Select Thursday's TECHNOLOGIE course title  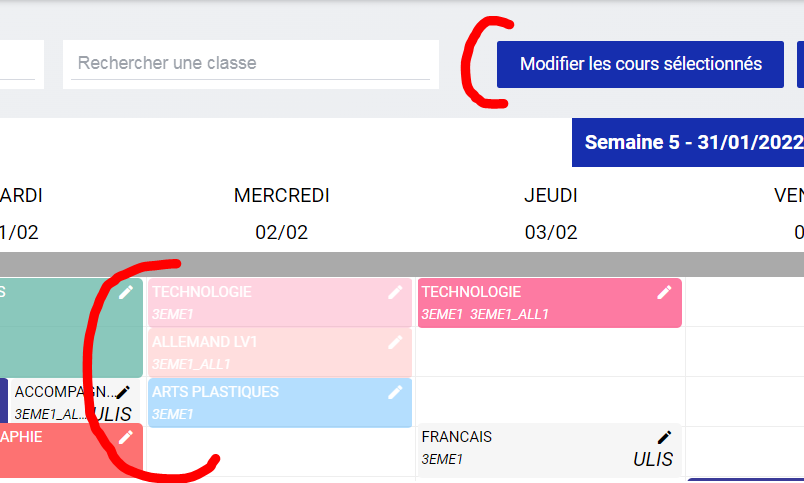(471, 292)
